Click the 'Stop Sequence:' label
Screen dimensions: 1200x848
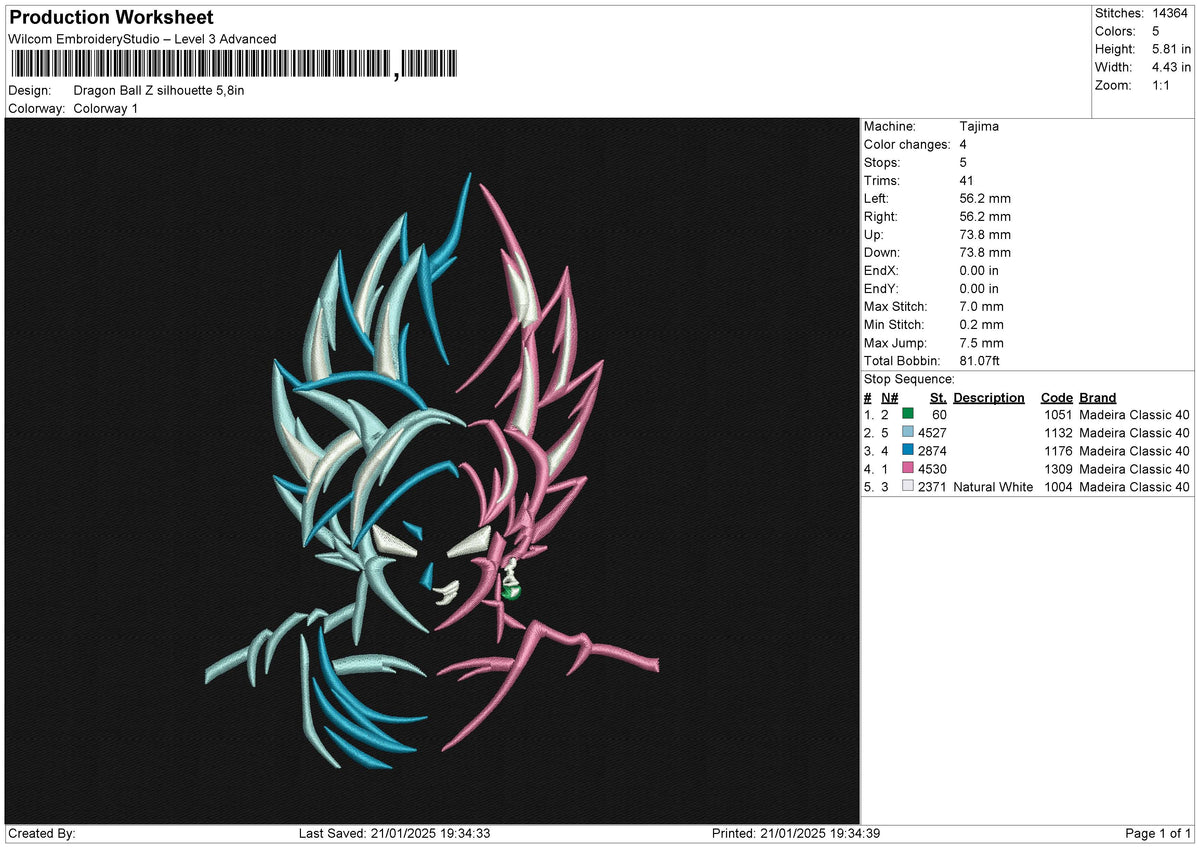[x=909, y=379]
